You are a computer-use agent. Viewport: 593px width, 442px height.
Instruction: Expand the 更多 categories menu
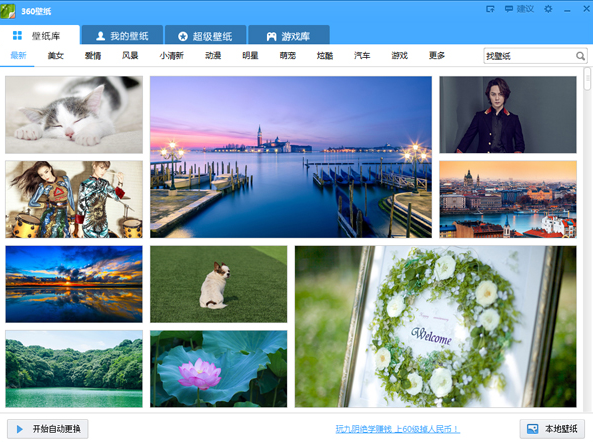437,56
